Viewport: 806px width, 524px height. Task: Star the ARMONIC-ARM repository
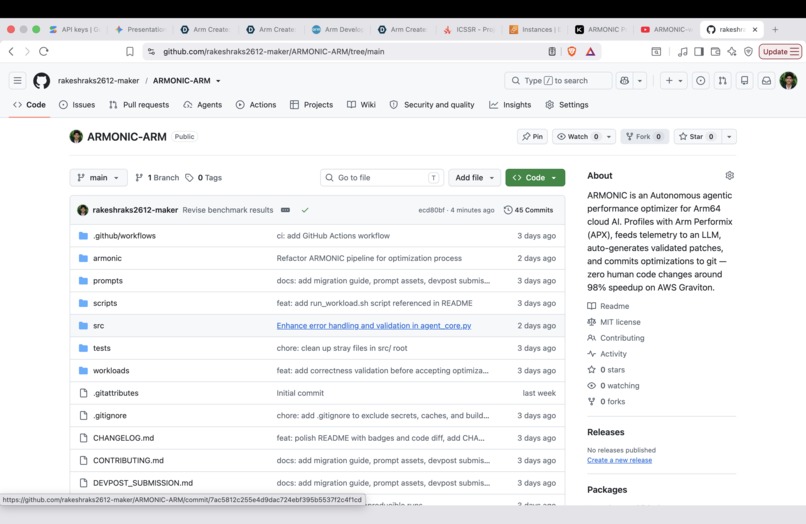click(698, 137)
